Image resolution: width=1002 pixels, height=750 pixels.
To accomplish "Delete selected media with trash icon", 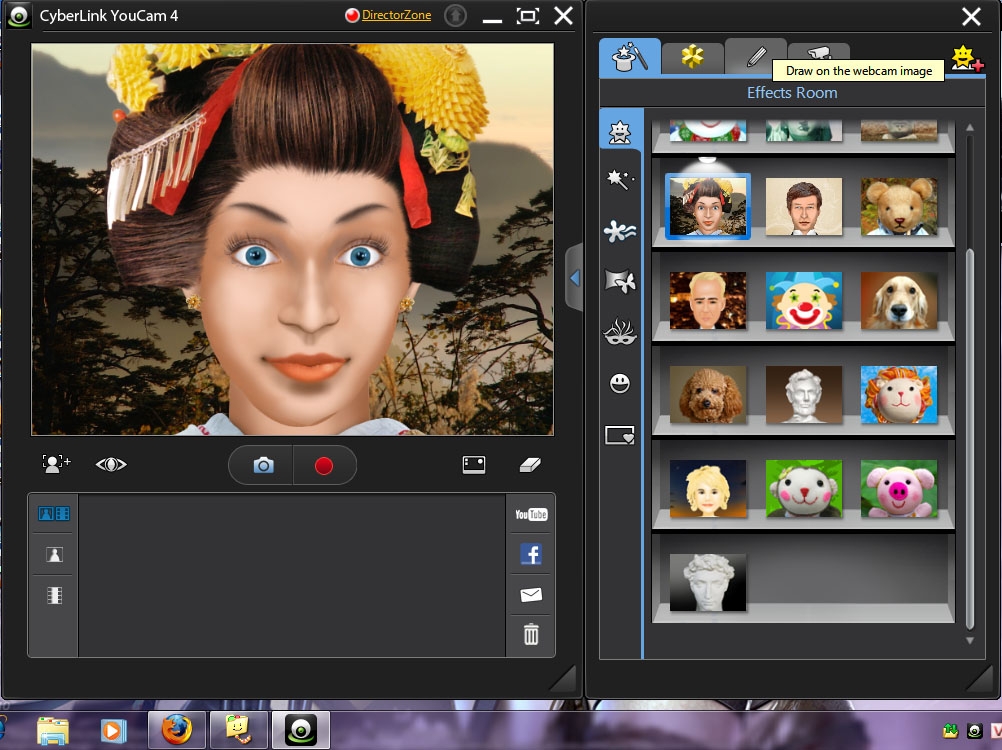I will click(531, 634).
